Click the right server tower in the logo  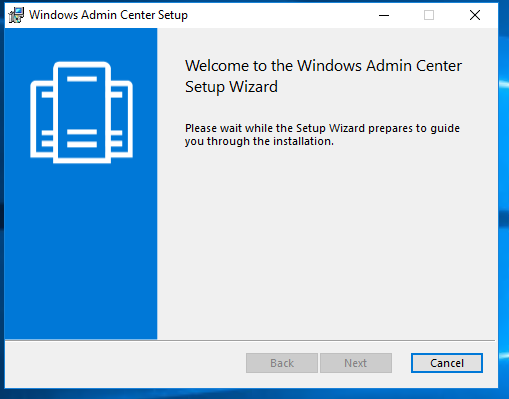[x=122, y=119]
